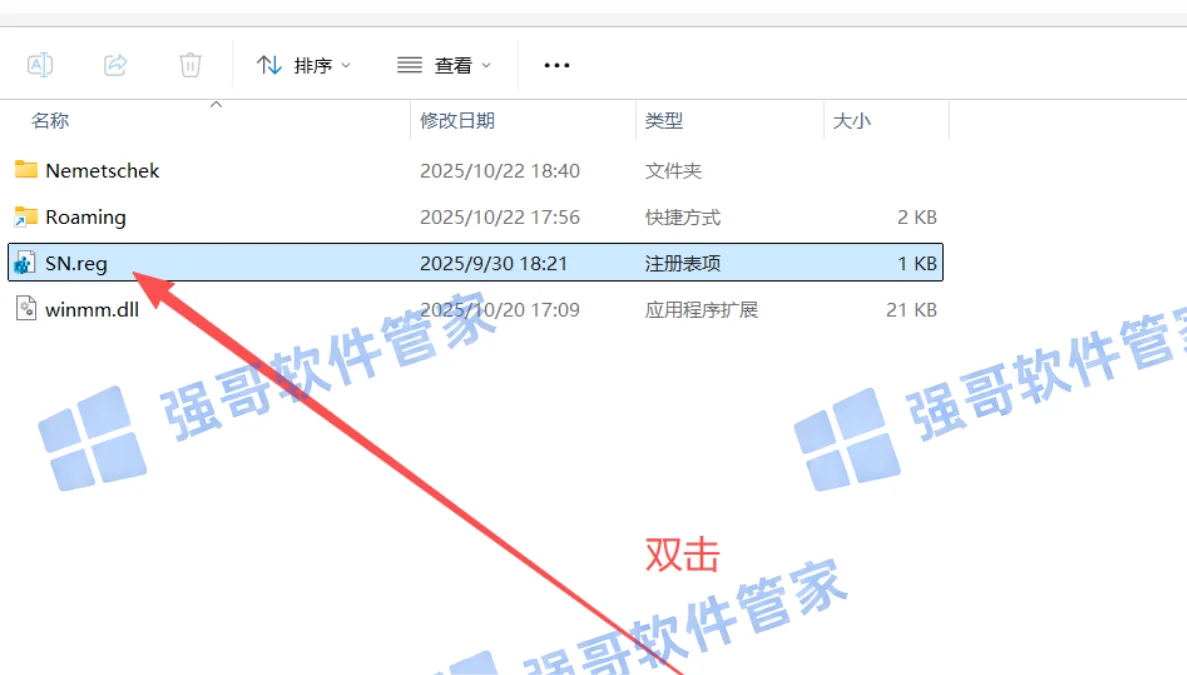This screenshot has height=675, width=1187.
Task: Click the 应用程序扩展 type cell
Action: point(701,310)
